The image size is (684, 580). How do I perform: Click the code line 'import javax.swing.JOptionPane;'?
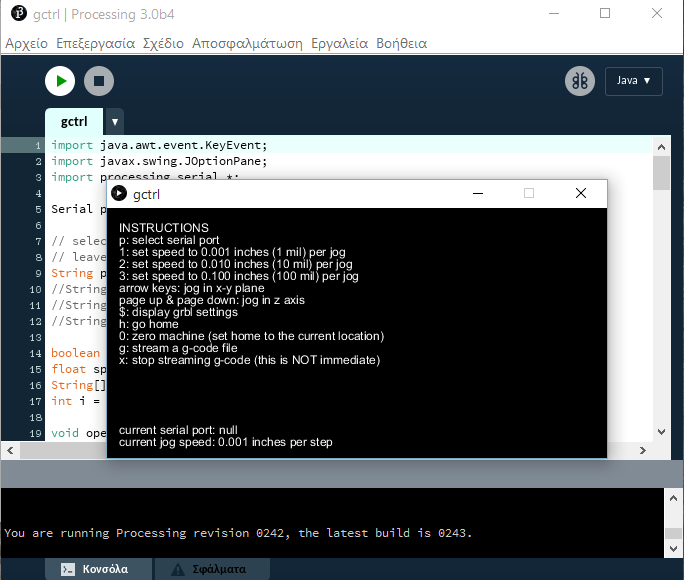(159, 161)
